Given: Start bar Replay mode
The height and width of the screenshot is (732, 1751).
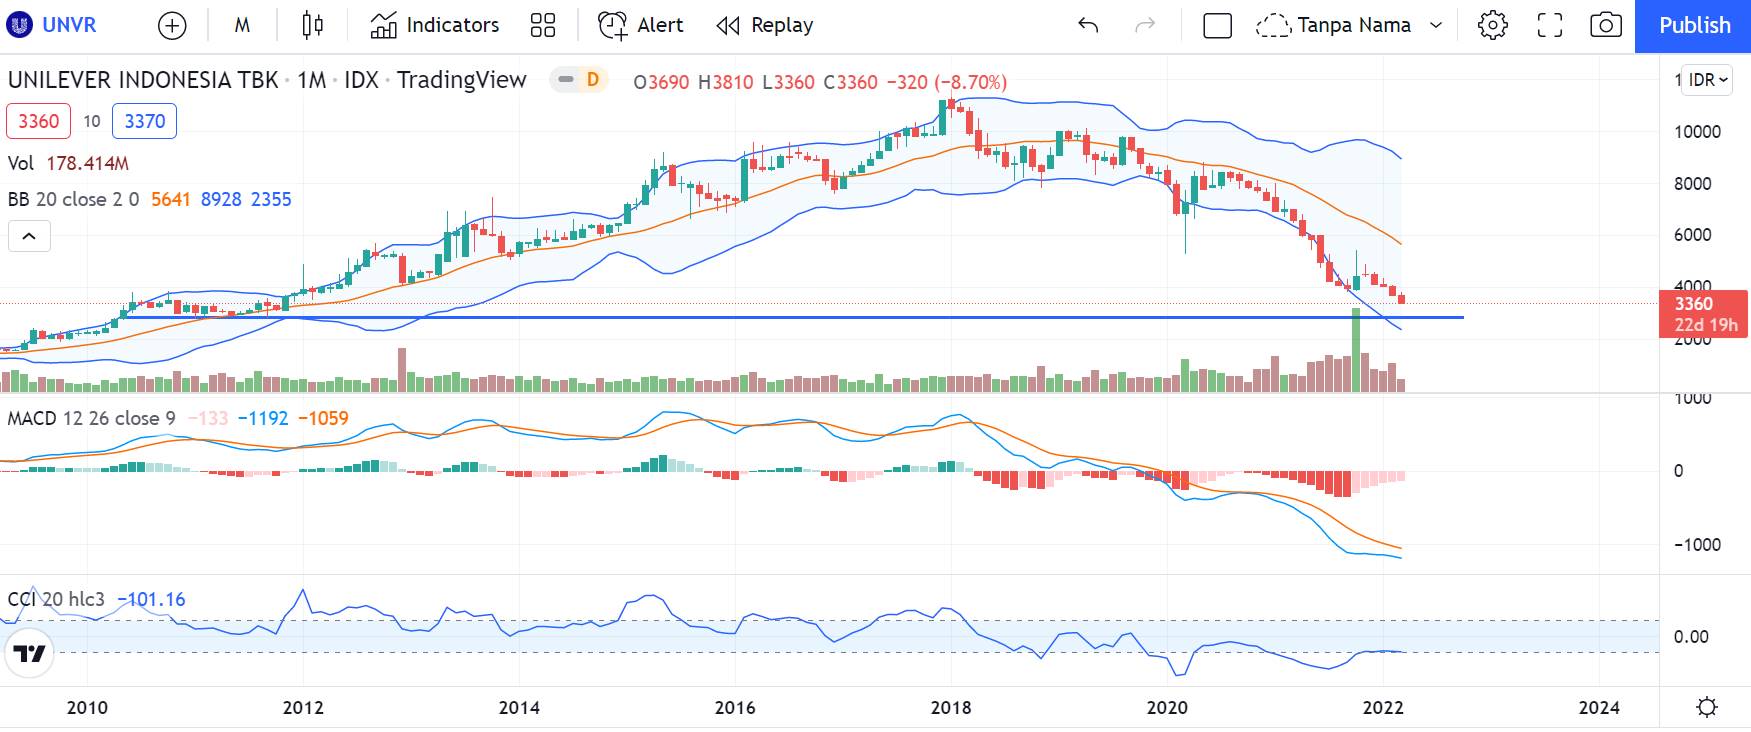Looking at the screenshot, I should 765,25.
